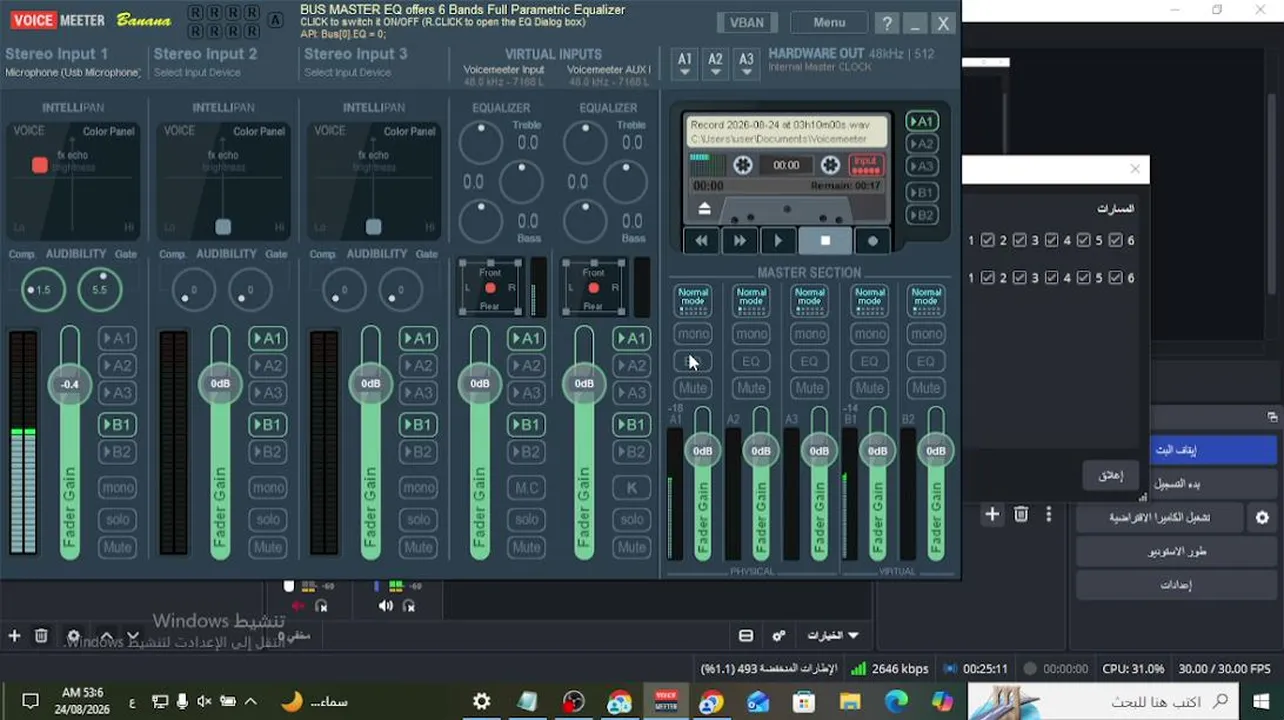The width and height of the screenshot is (1284, 720).
Task: Click the طور الاستوديو studio mode button
Action: (x=1177, y=552)
